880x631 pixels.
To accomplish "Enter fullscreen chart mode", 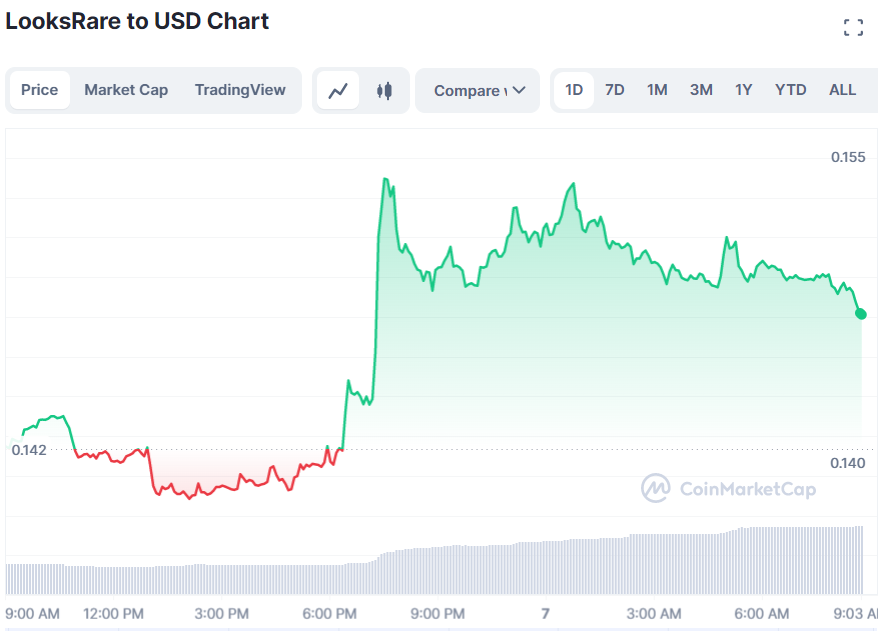I will (853, 28).
